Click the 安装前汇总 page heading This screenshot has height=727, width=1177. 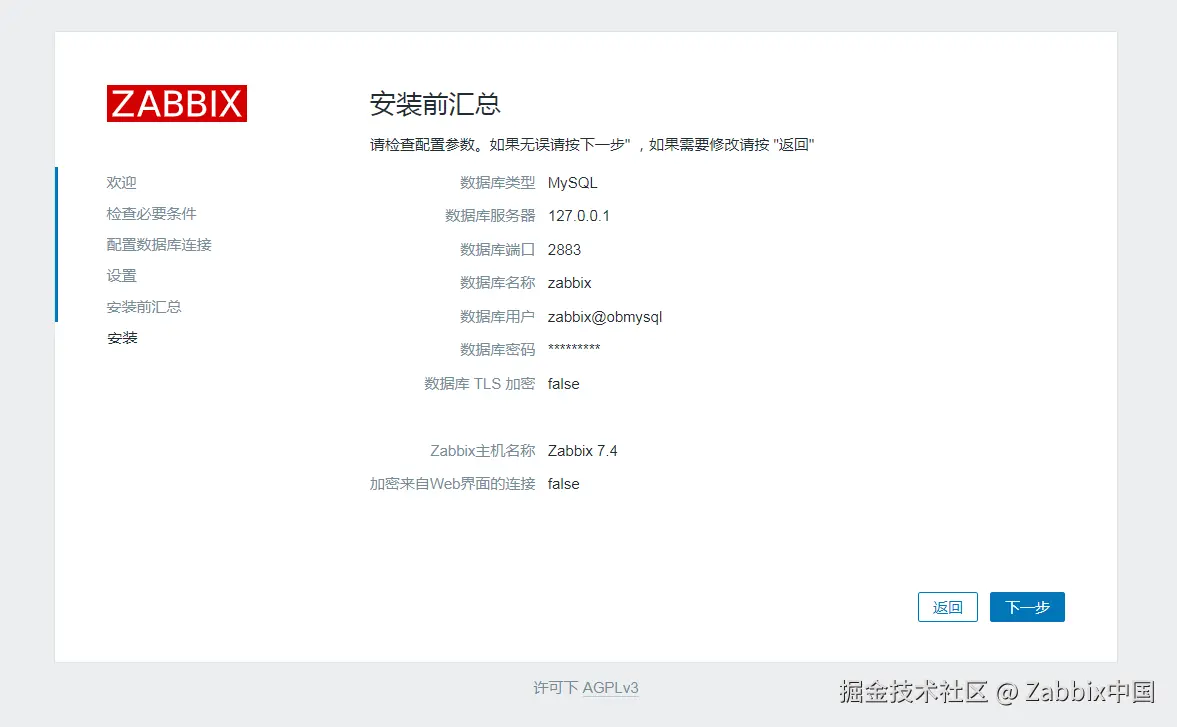click(435, 104)
